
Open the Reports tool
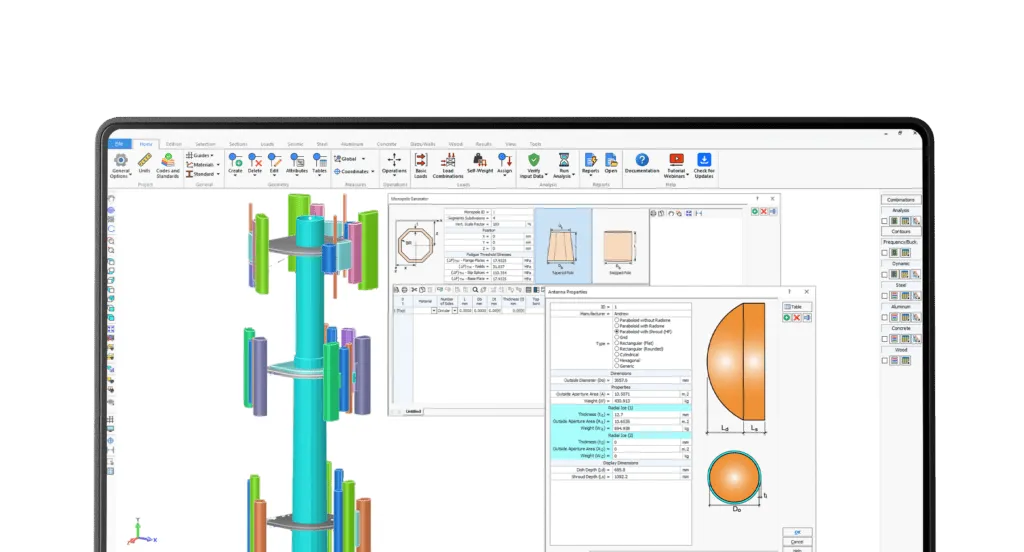coord(590,163)
